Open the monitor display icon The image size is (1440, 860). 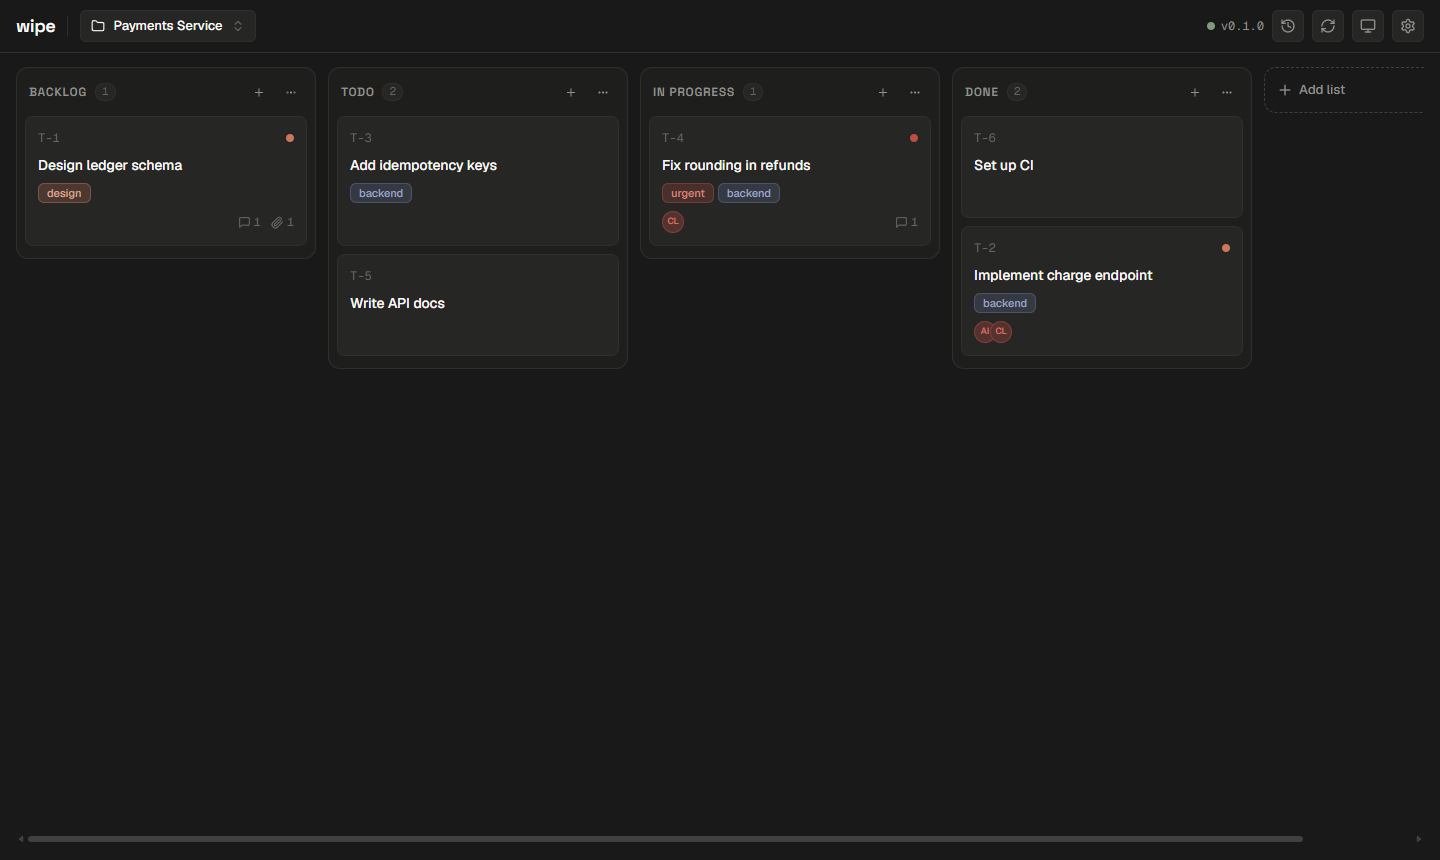[1368, 26]
